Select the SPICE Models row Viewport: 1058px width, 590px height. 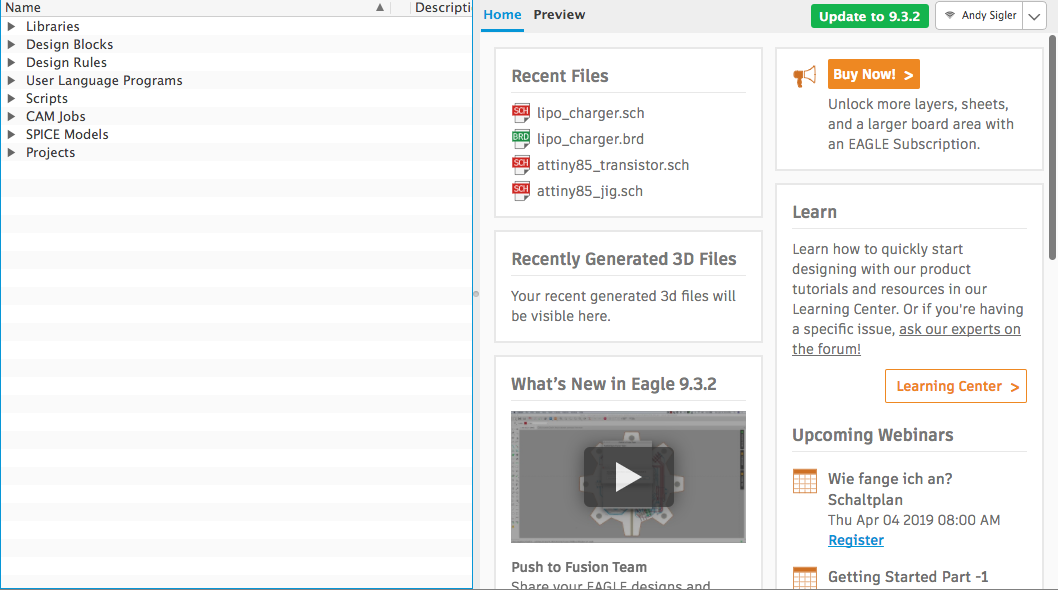point(236,134)
